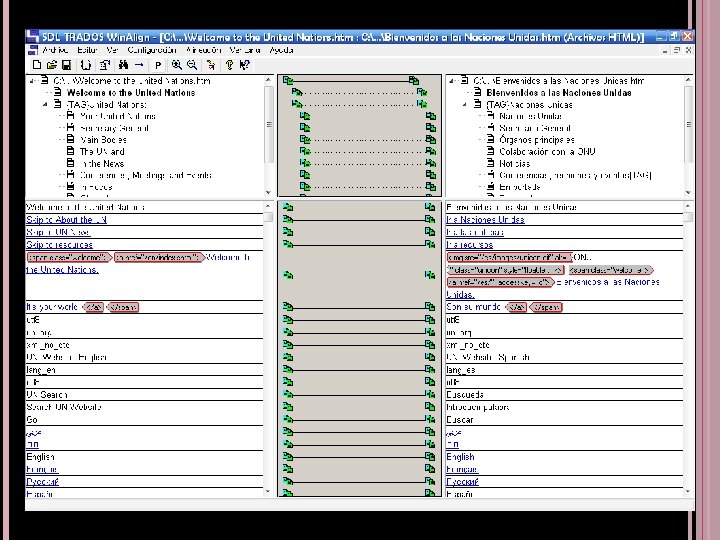Image resolution: width=720 pixels, height=540 pixels.
Task: Zoom out with the magnifier minus icon
Action: click(192, 65)
